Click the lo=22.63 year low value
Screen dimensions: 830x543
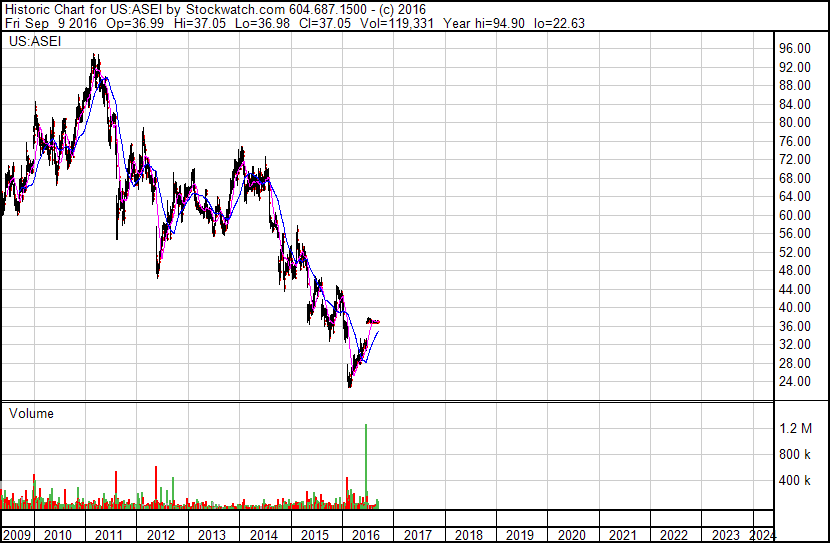point(559,23)
